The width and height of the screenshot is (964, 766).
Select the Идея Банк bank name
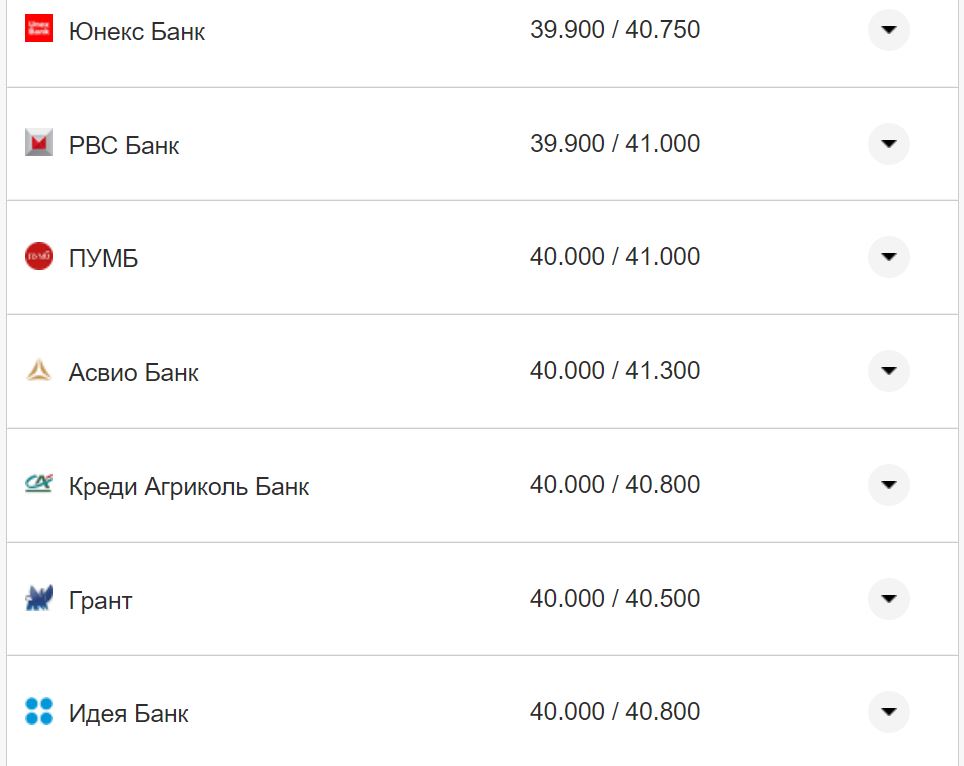[128, 714]
